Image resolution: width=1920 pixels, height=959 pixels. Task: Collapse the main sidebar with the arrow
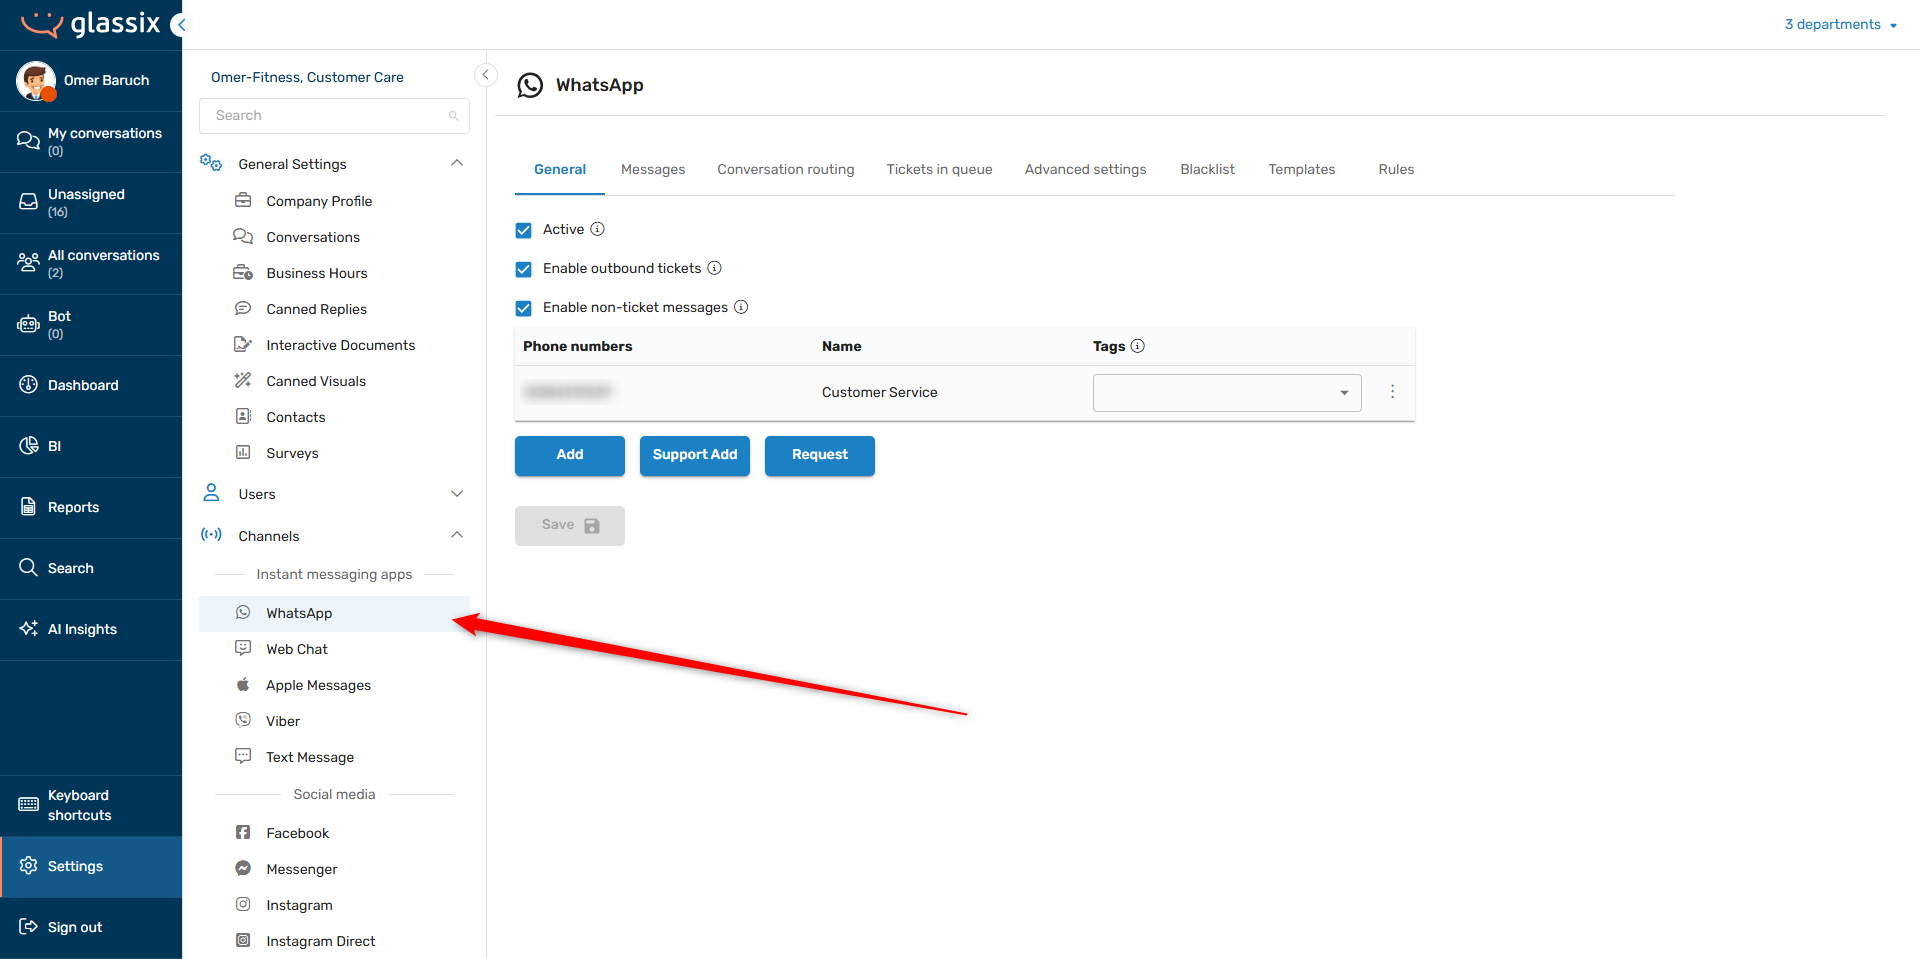click(x=180, y=25)
